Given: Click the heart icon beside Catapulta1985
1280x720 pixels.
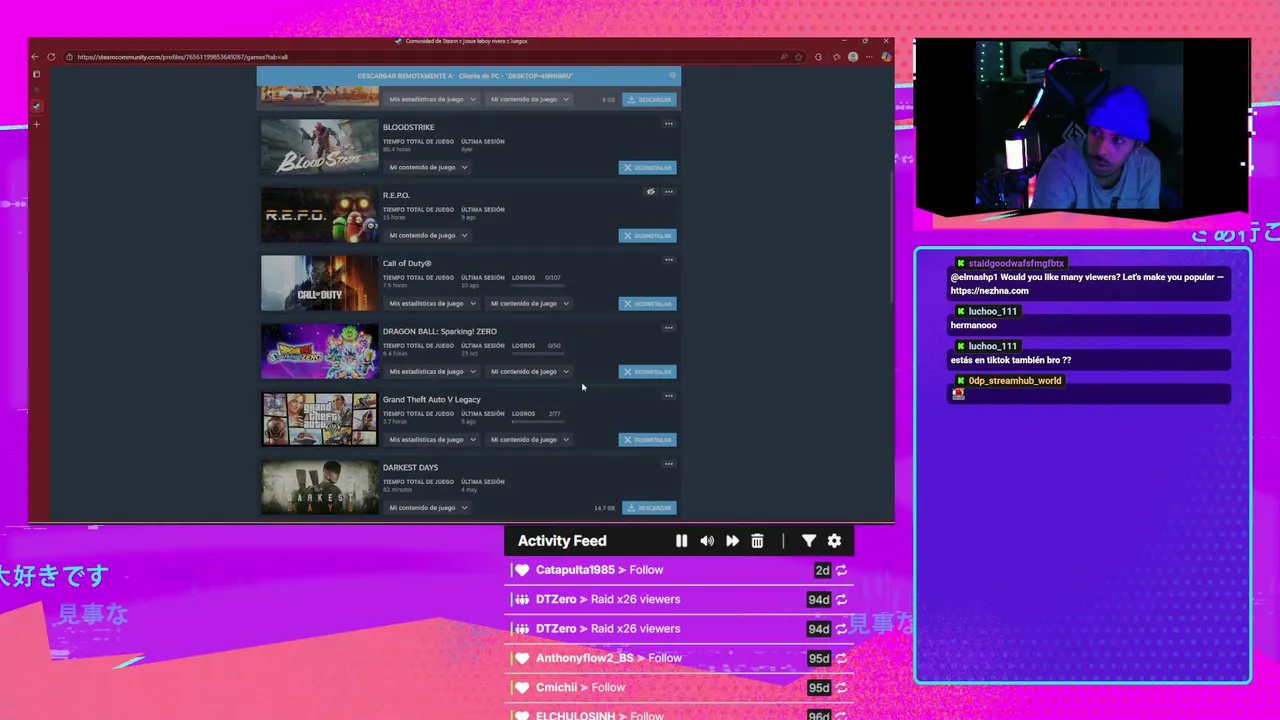Looking at the screenshot, I should tap(522, 570).
